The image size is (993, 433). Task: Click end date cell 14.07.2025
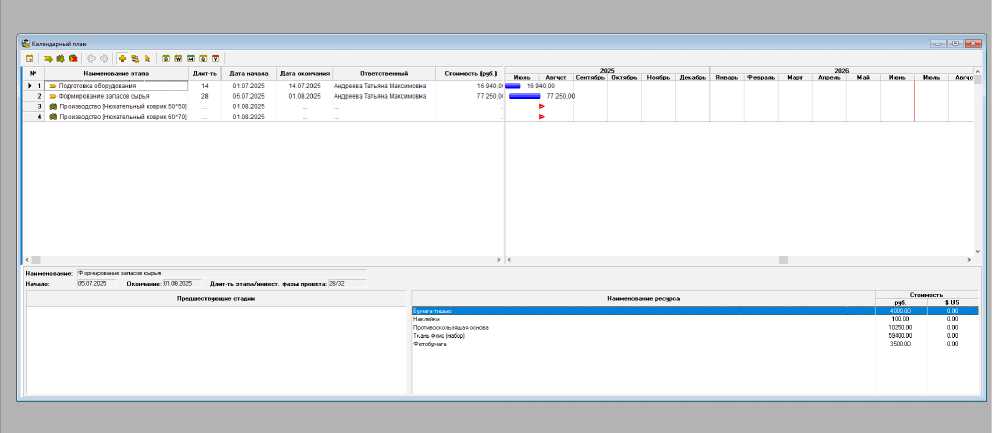coord(305,85)
